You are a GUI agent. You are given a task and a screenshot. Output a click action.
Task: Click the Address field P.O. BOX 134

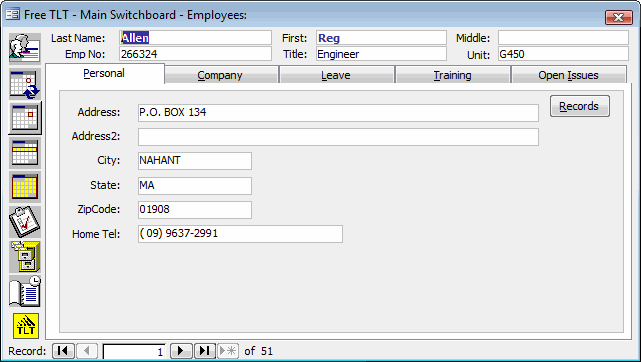click(338, 113)
